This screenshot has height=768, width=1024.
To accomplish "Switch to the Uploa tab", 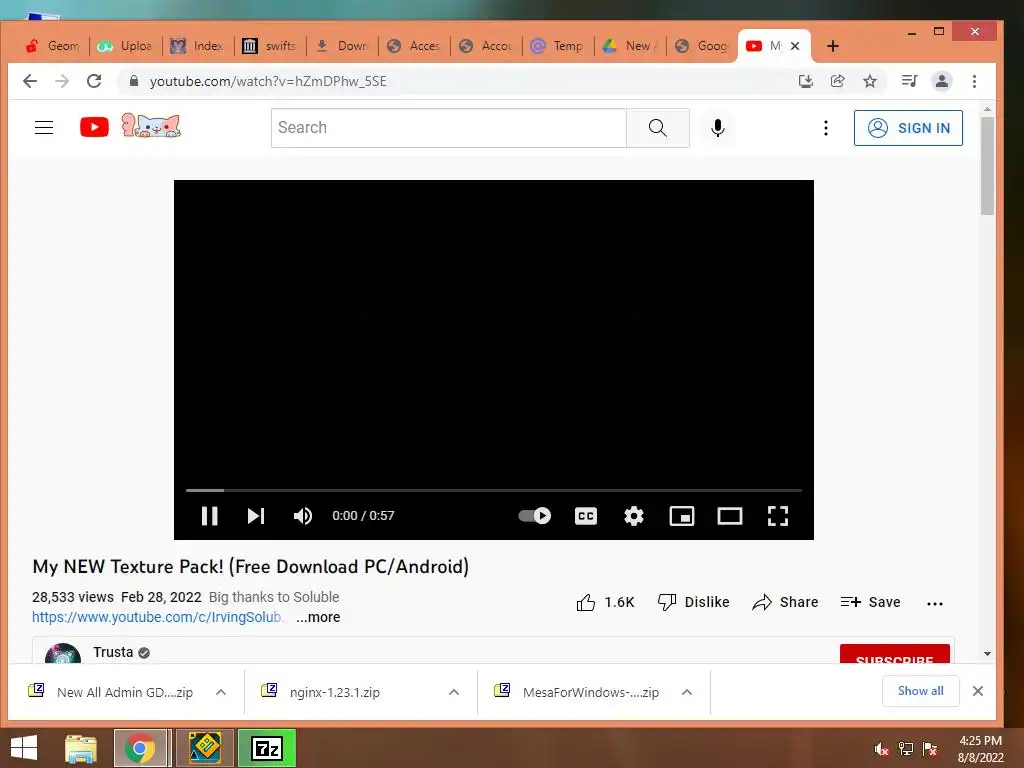I will (x=124, y=46).
